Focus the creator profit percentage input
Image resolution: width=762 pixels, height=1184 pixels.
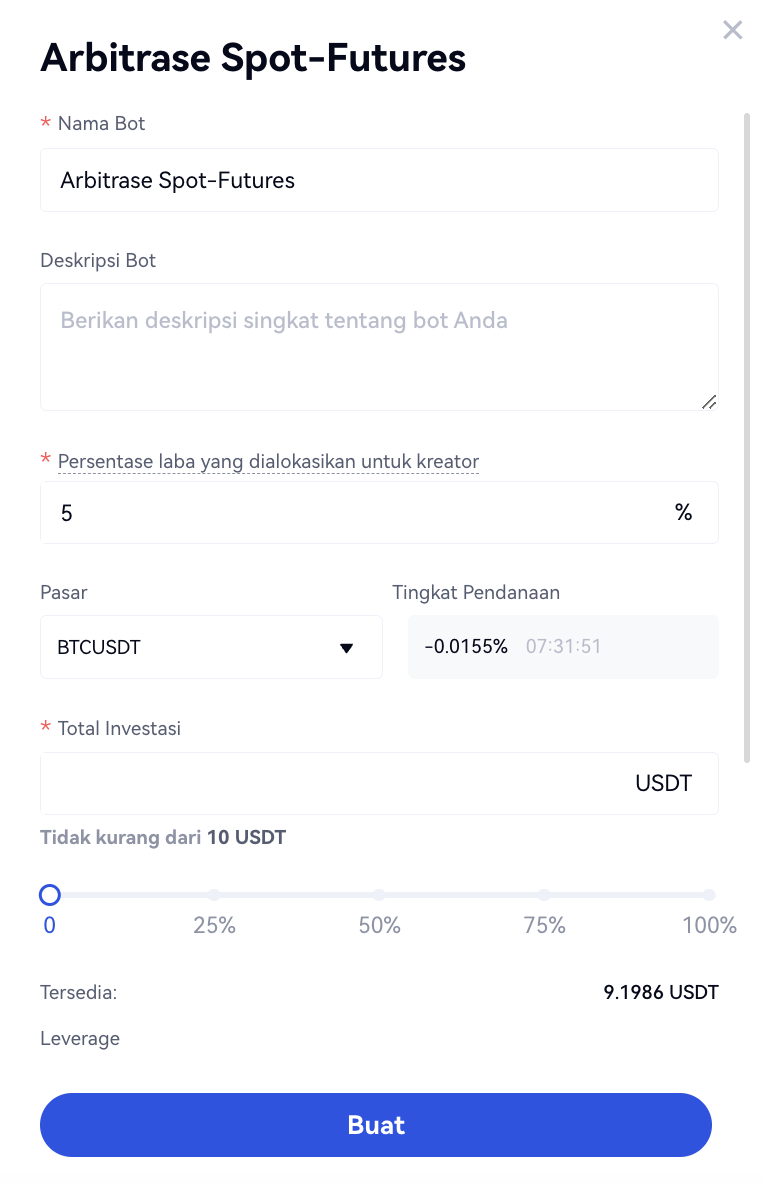[350, 513]
